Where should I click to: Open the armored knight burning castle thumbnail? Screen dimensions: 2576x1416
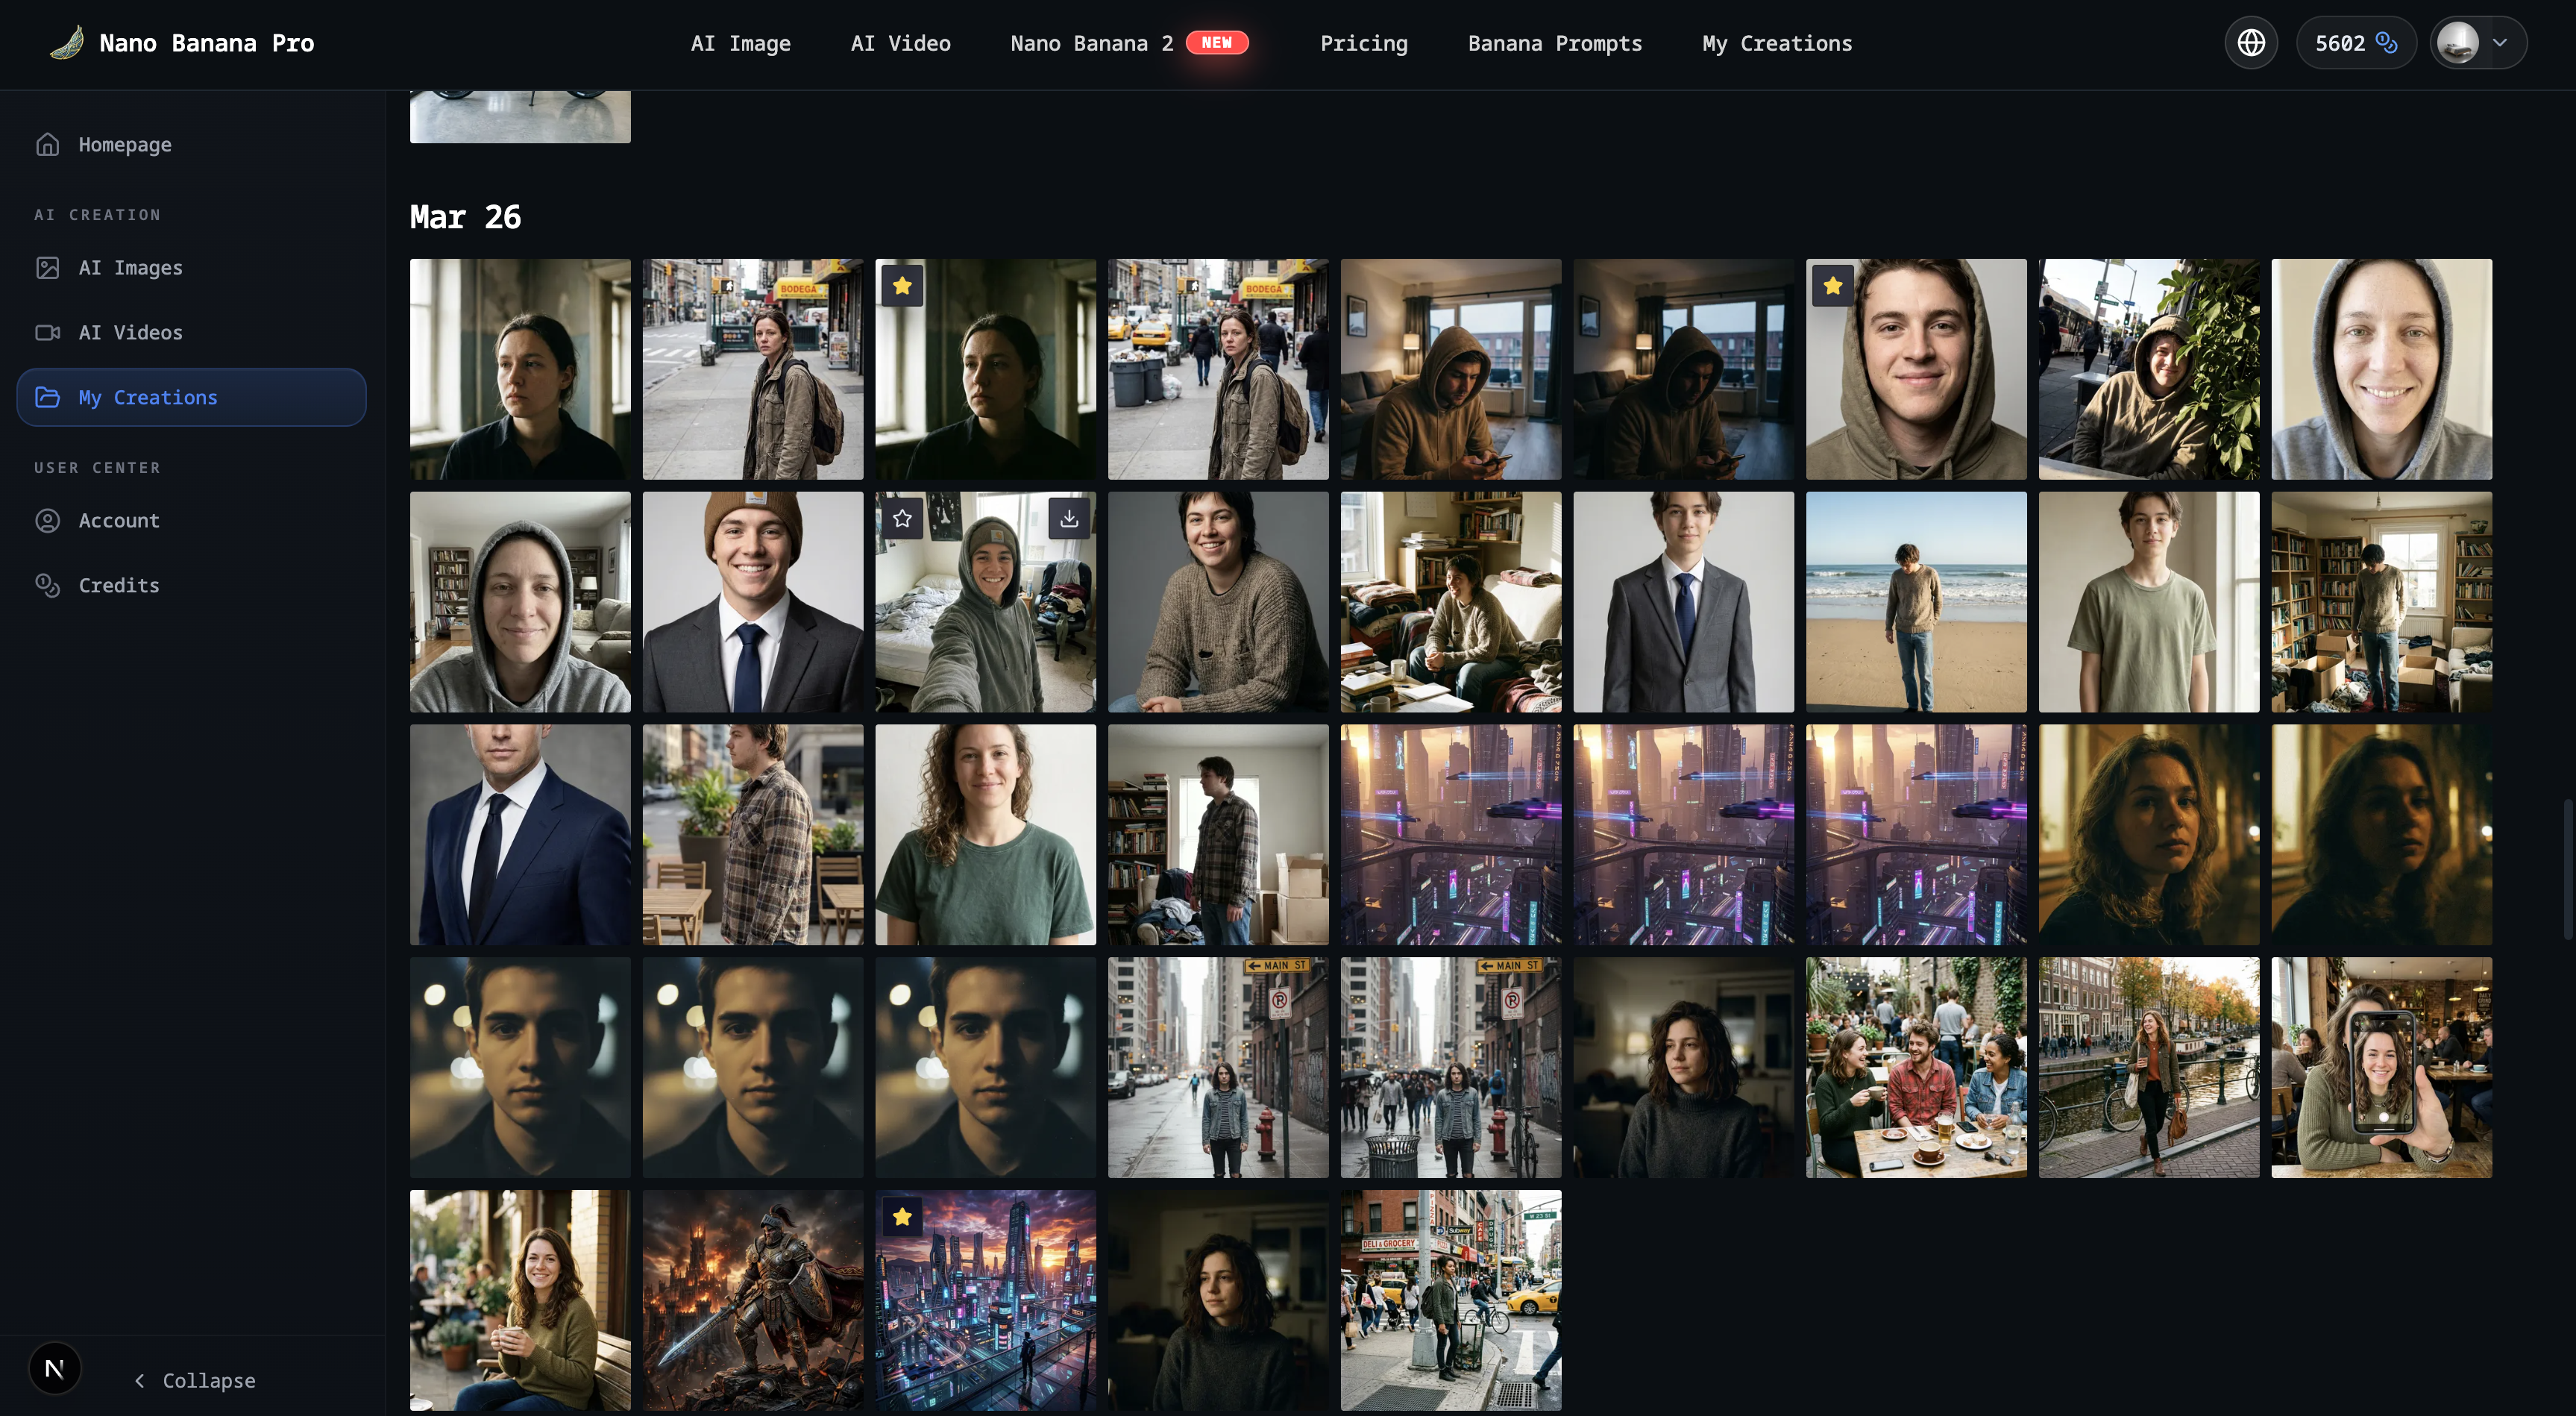point(752,1299)
